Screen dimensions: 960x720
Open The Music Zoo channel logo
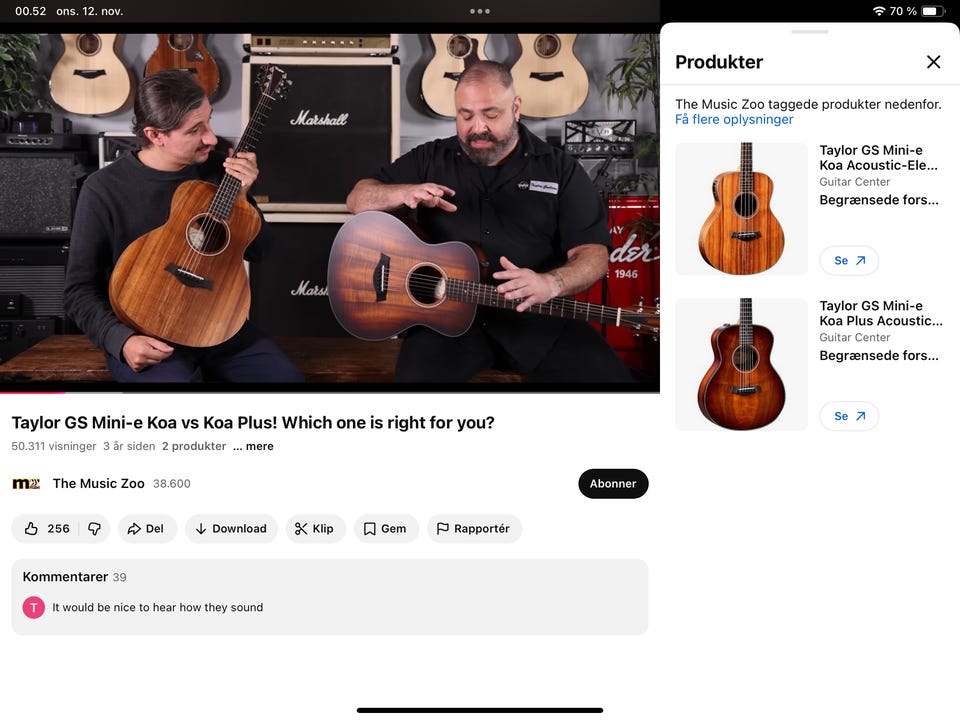pos(26,484)
